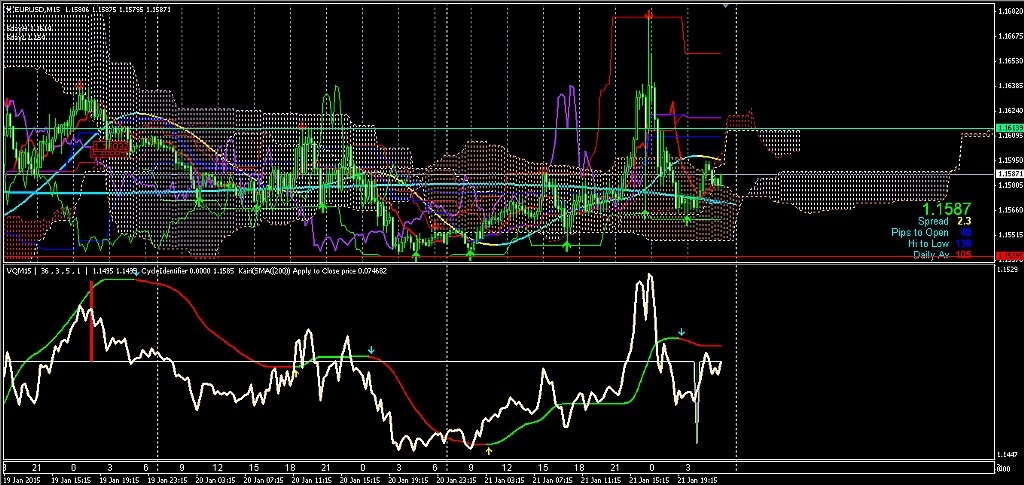Click the red 105 daily average value

click(963, 253)
